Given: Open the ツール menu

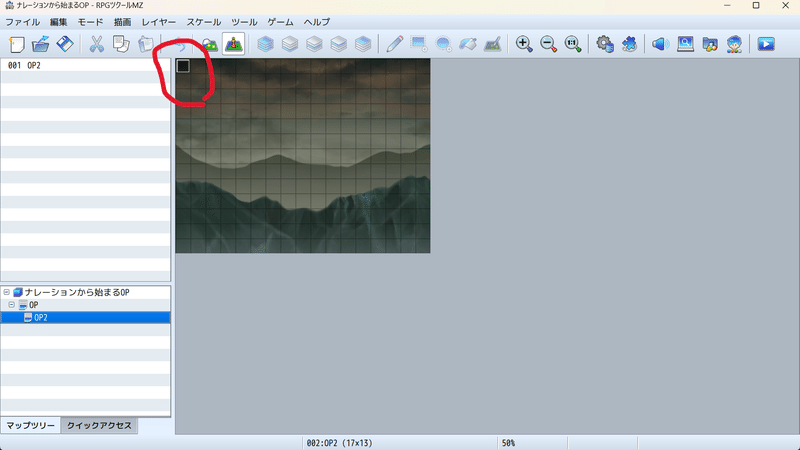Looking at the screenshot, I should (244, 22).
